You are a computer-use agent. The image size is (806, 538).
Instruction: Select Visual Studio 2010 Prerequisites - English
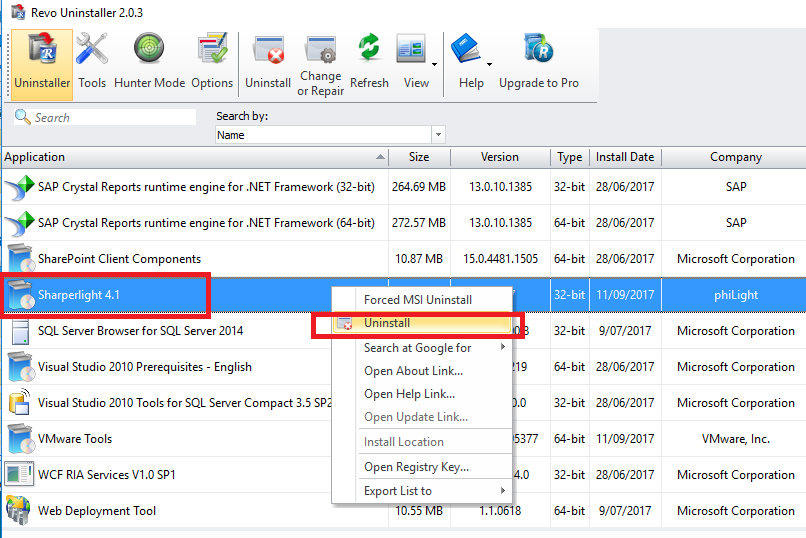145,367
